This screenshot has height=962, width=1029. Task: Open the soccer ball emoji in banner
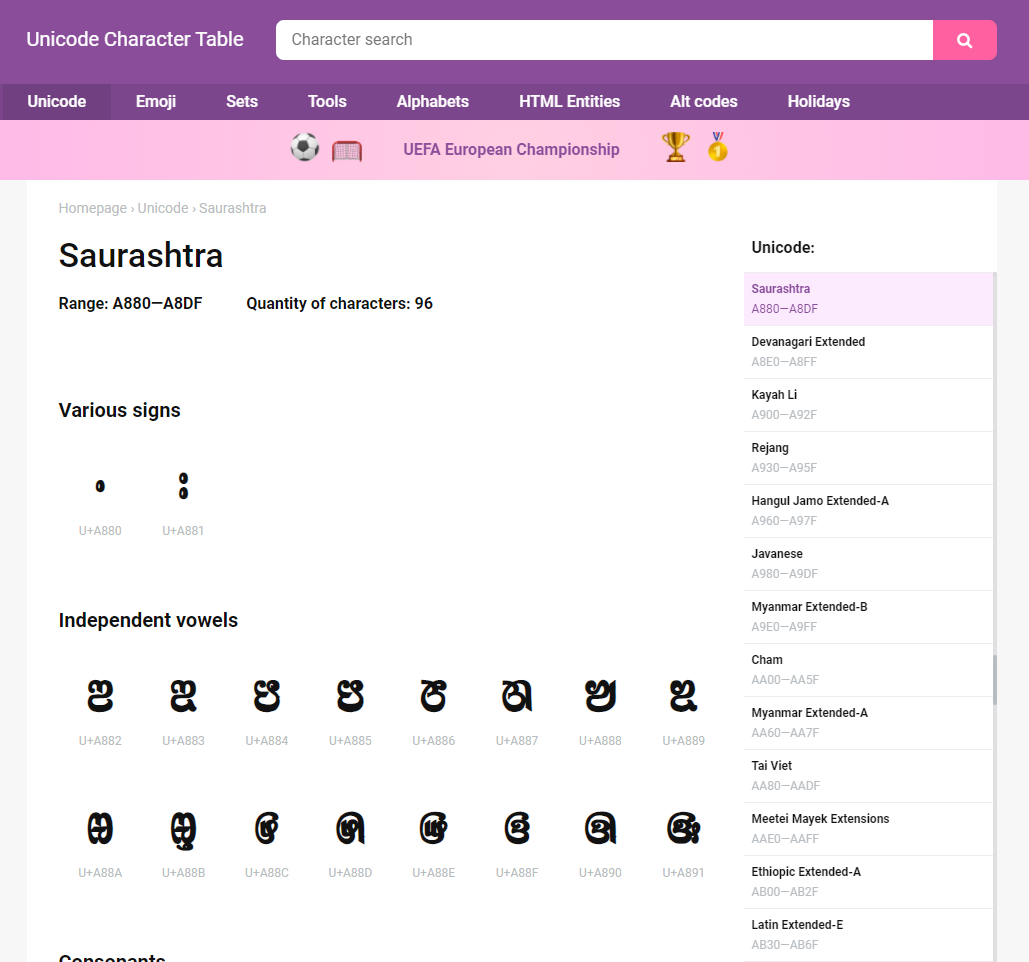[x=305, y=148]
